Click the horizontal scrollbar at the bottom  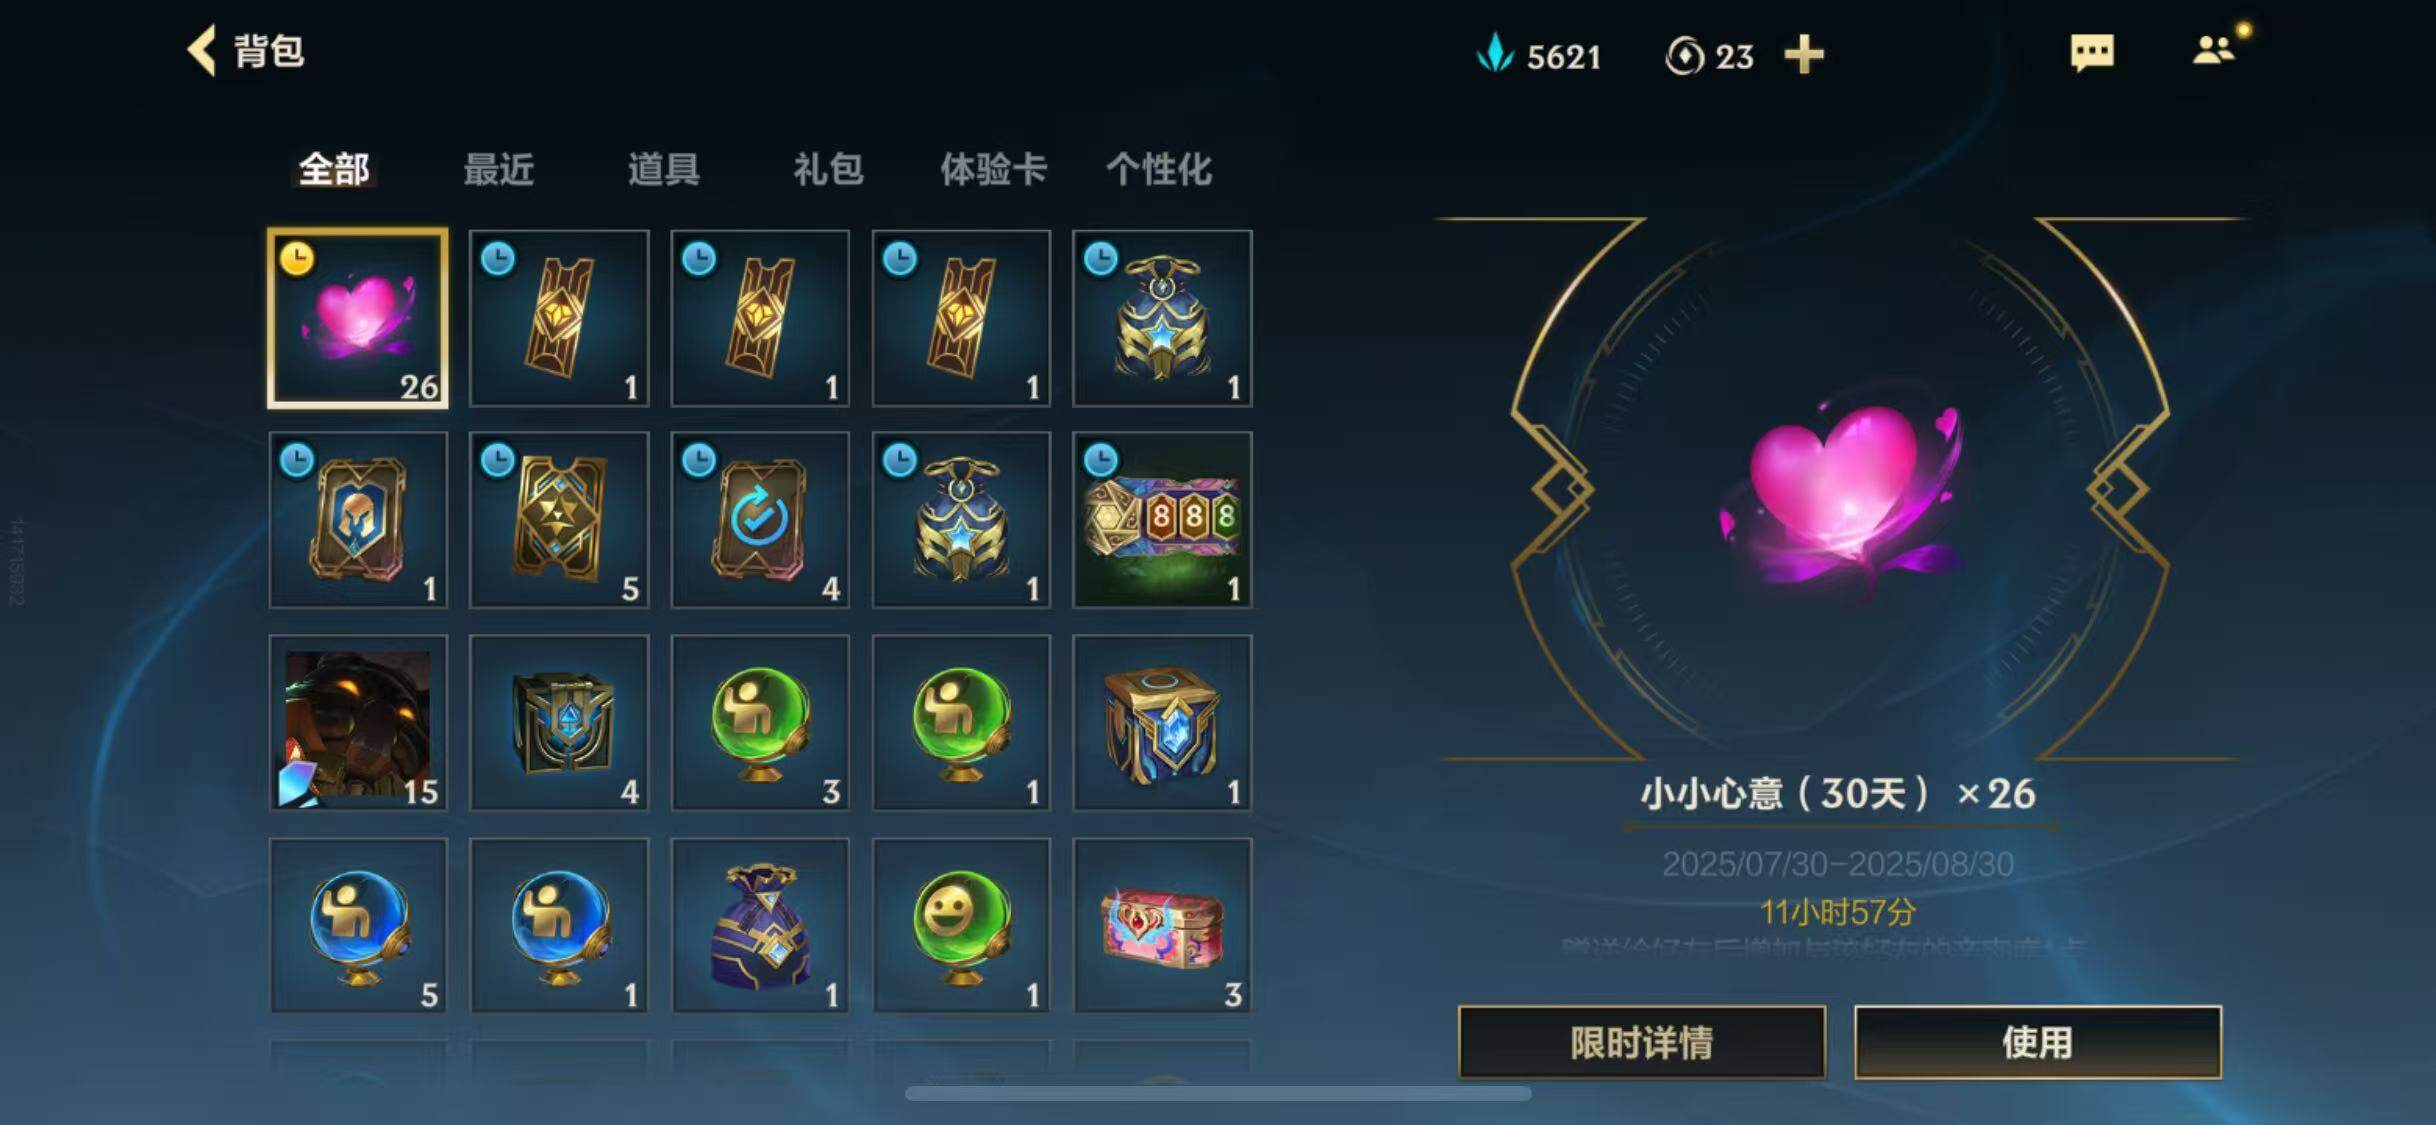pos(1218,1093)
